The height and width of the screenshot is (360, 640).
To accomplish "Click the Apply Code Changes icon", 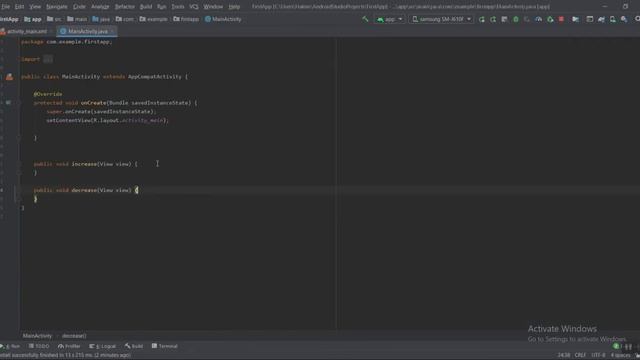I will [x=493, y=19].
